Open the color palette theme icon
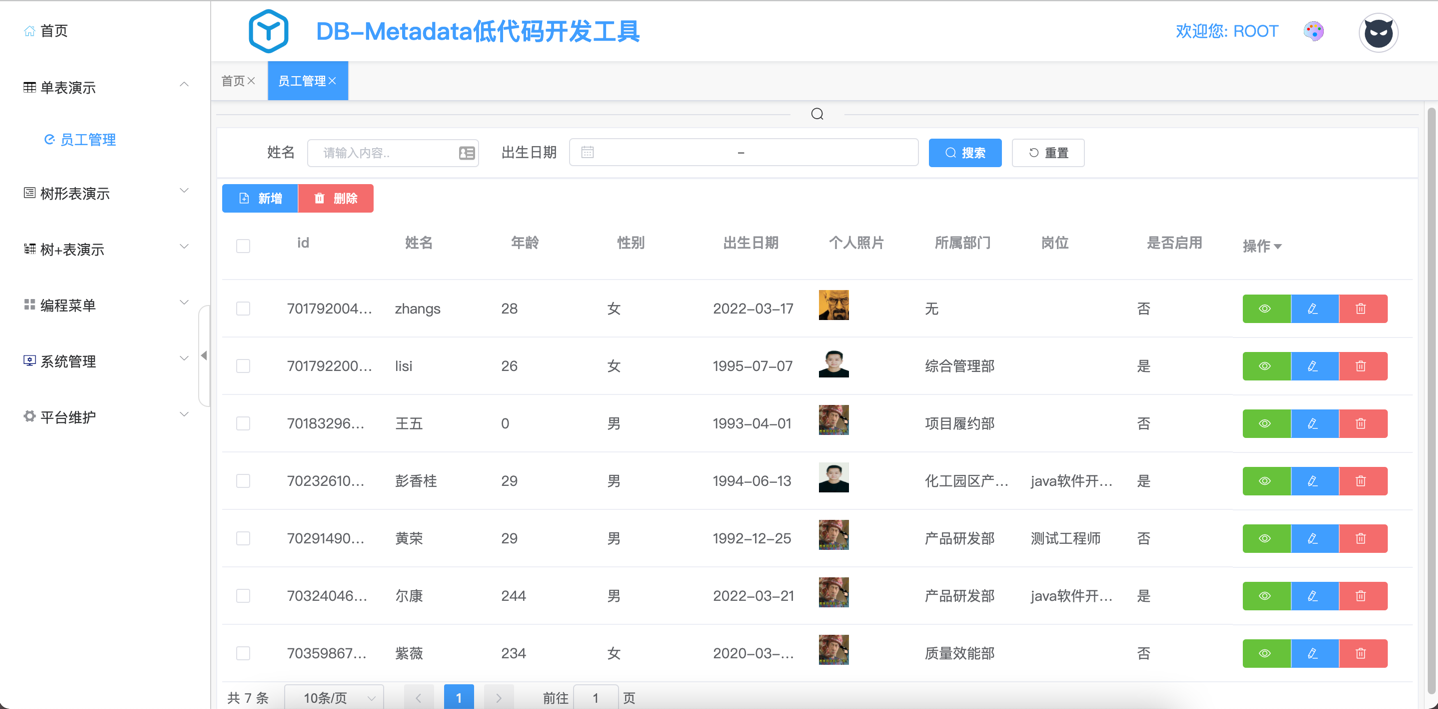Image resolution: width=1438 pixels, height=709 pixels. pos(1314,32)
